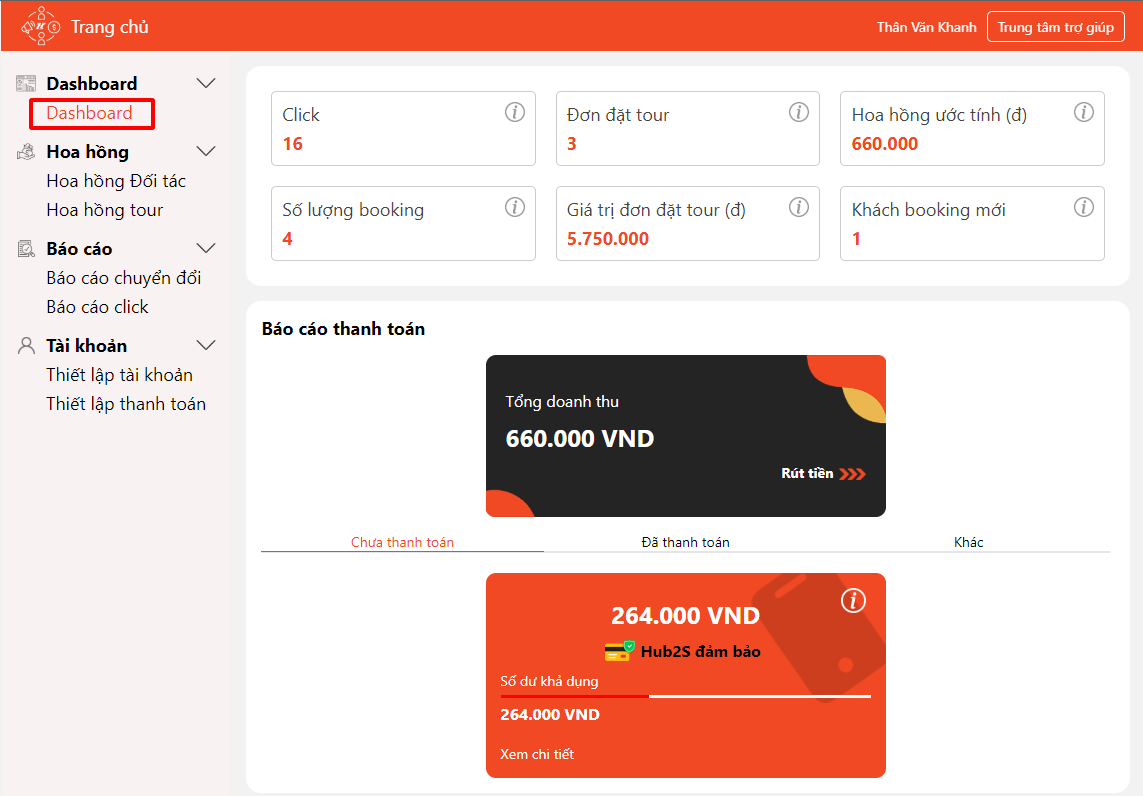Collapse the Tài khoản sidebar section
The image size is (1143, 796).
206,345
